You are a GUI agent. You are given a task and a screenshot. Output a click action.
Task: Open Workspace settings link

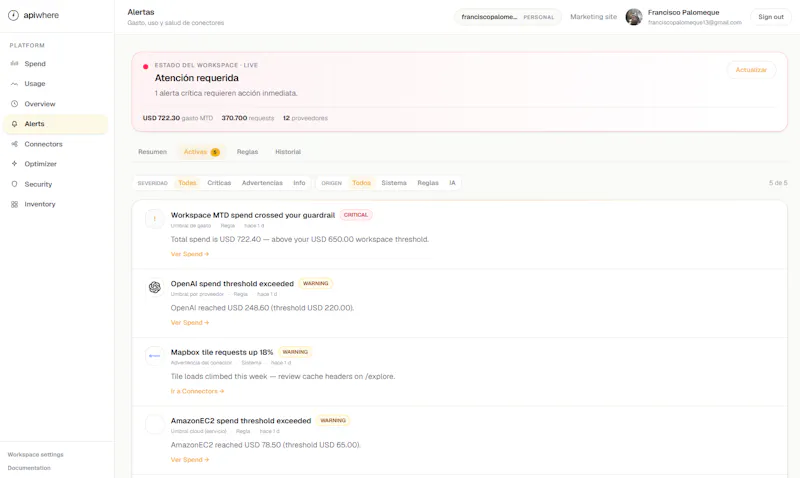[x=36, y=455]
